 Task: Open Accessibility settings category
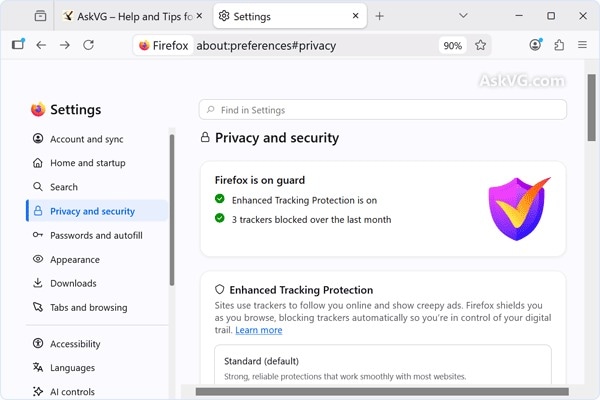97,344
